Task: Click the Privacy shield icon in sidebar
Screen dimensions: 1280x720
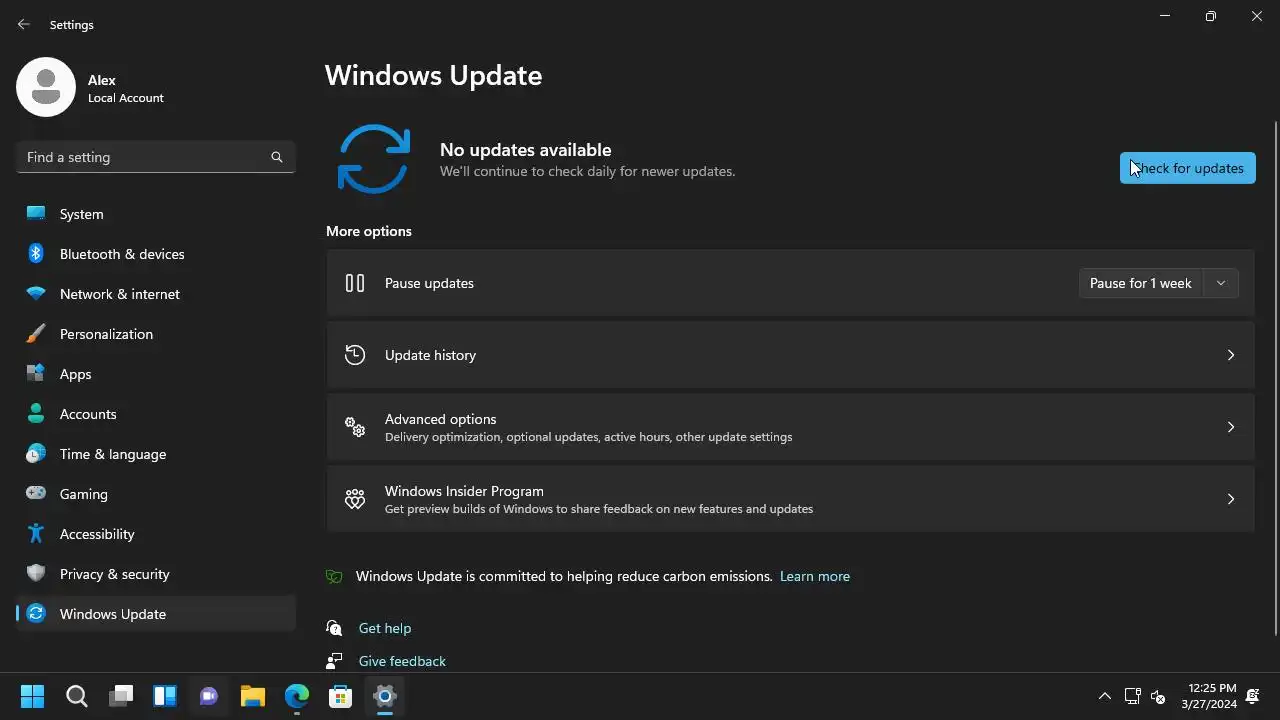Action: click(36, 574)
